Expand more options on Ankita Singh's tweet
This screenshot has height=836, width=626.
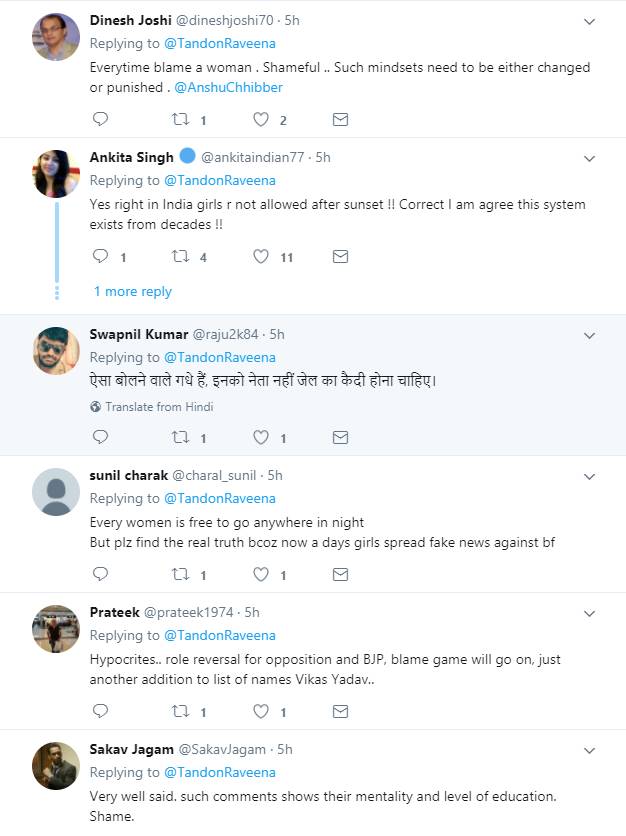589,158
